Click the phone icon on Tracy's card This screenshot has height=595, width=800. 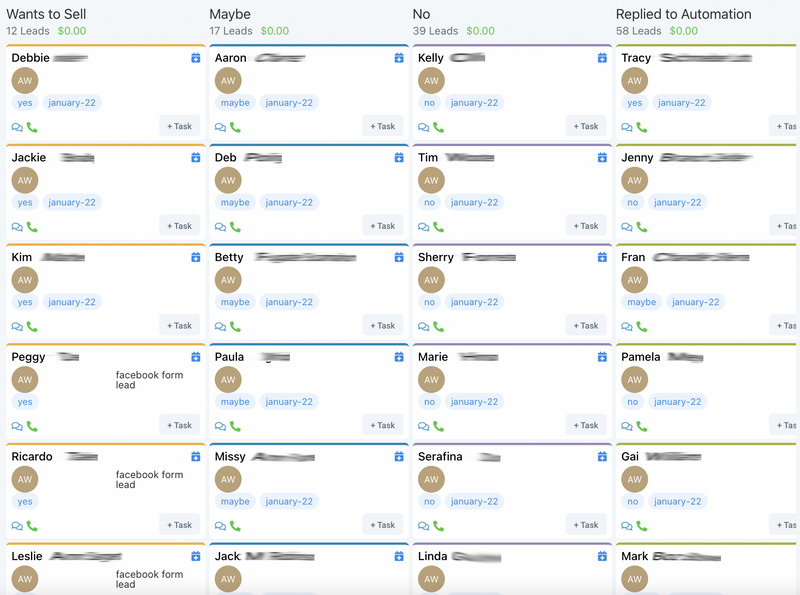pyautogui.click(x=642, y=127)
